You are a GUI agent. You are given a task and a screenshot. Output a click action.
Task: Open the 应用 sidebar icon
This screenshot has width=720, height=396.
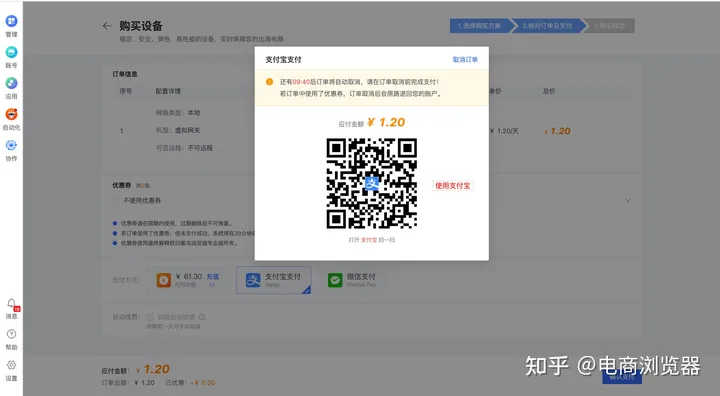pos(11,83)
